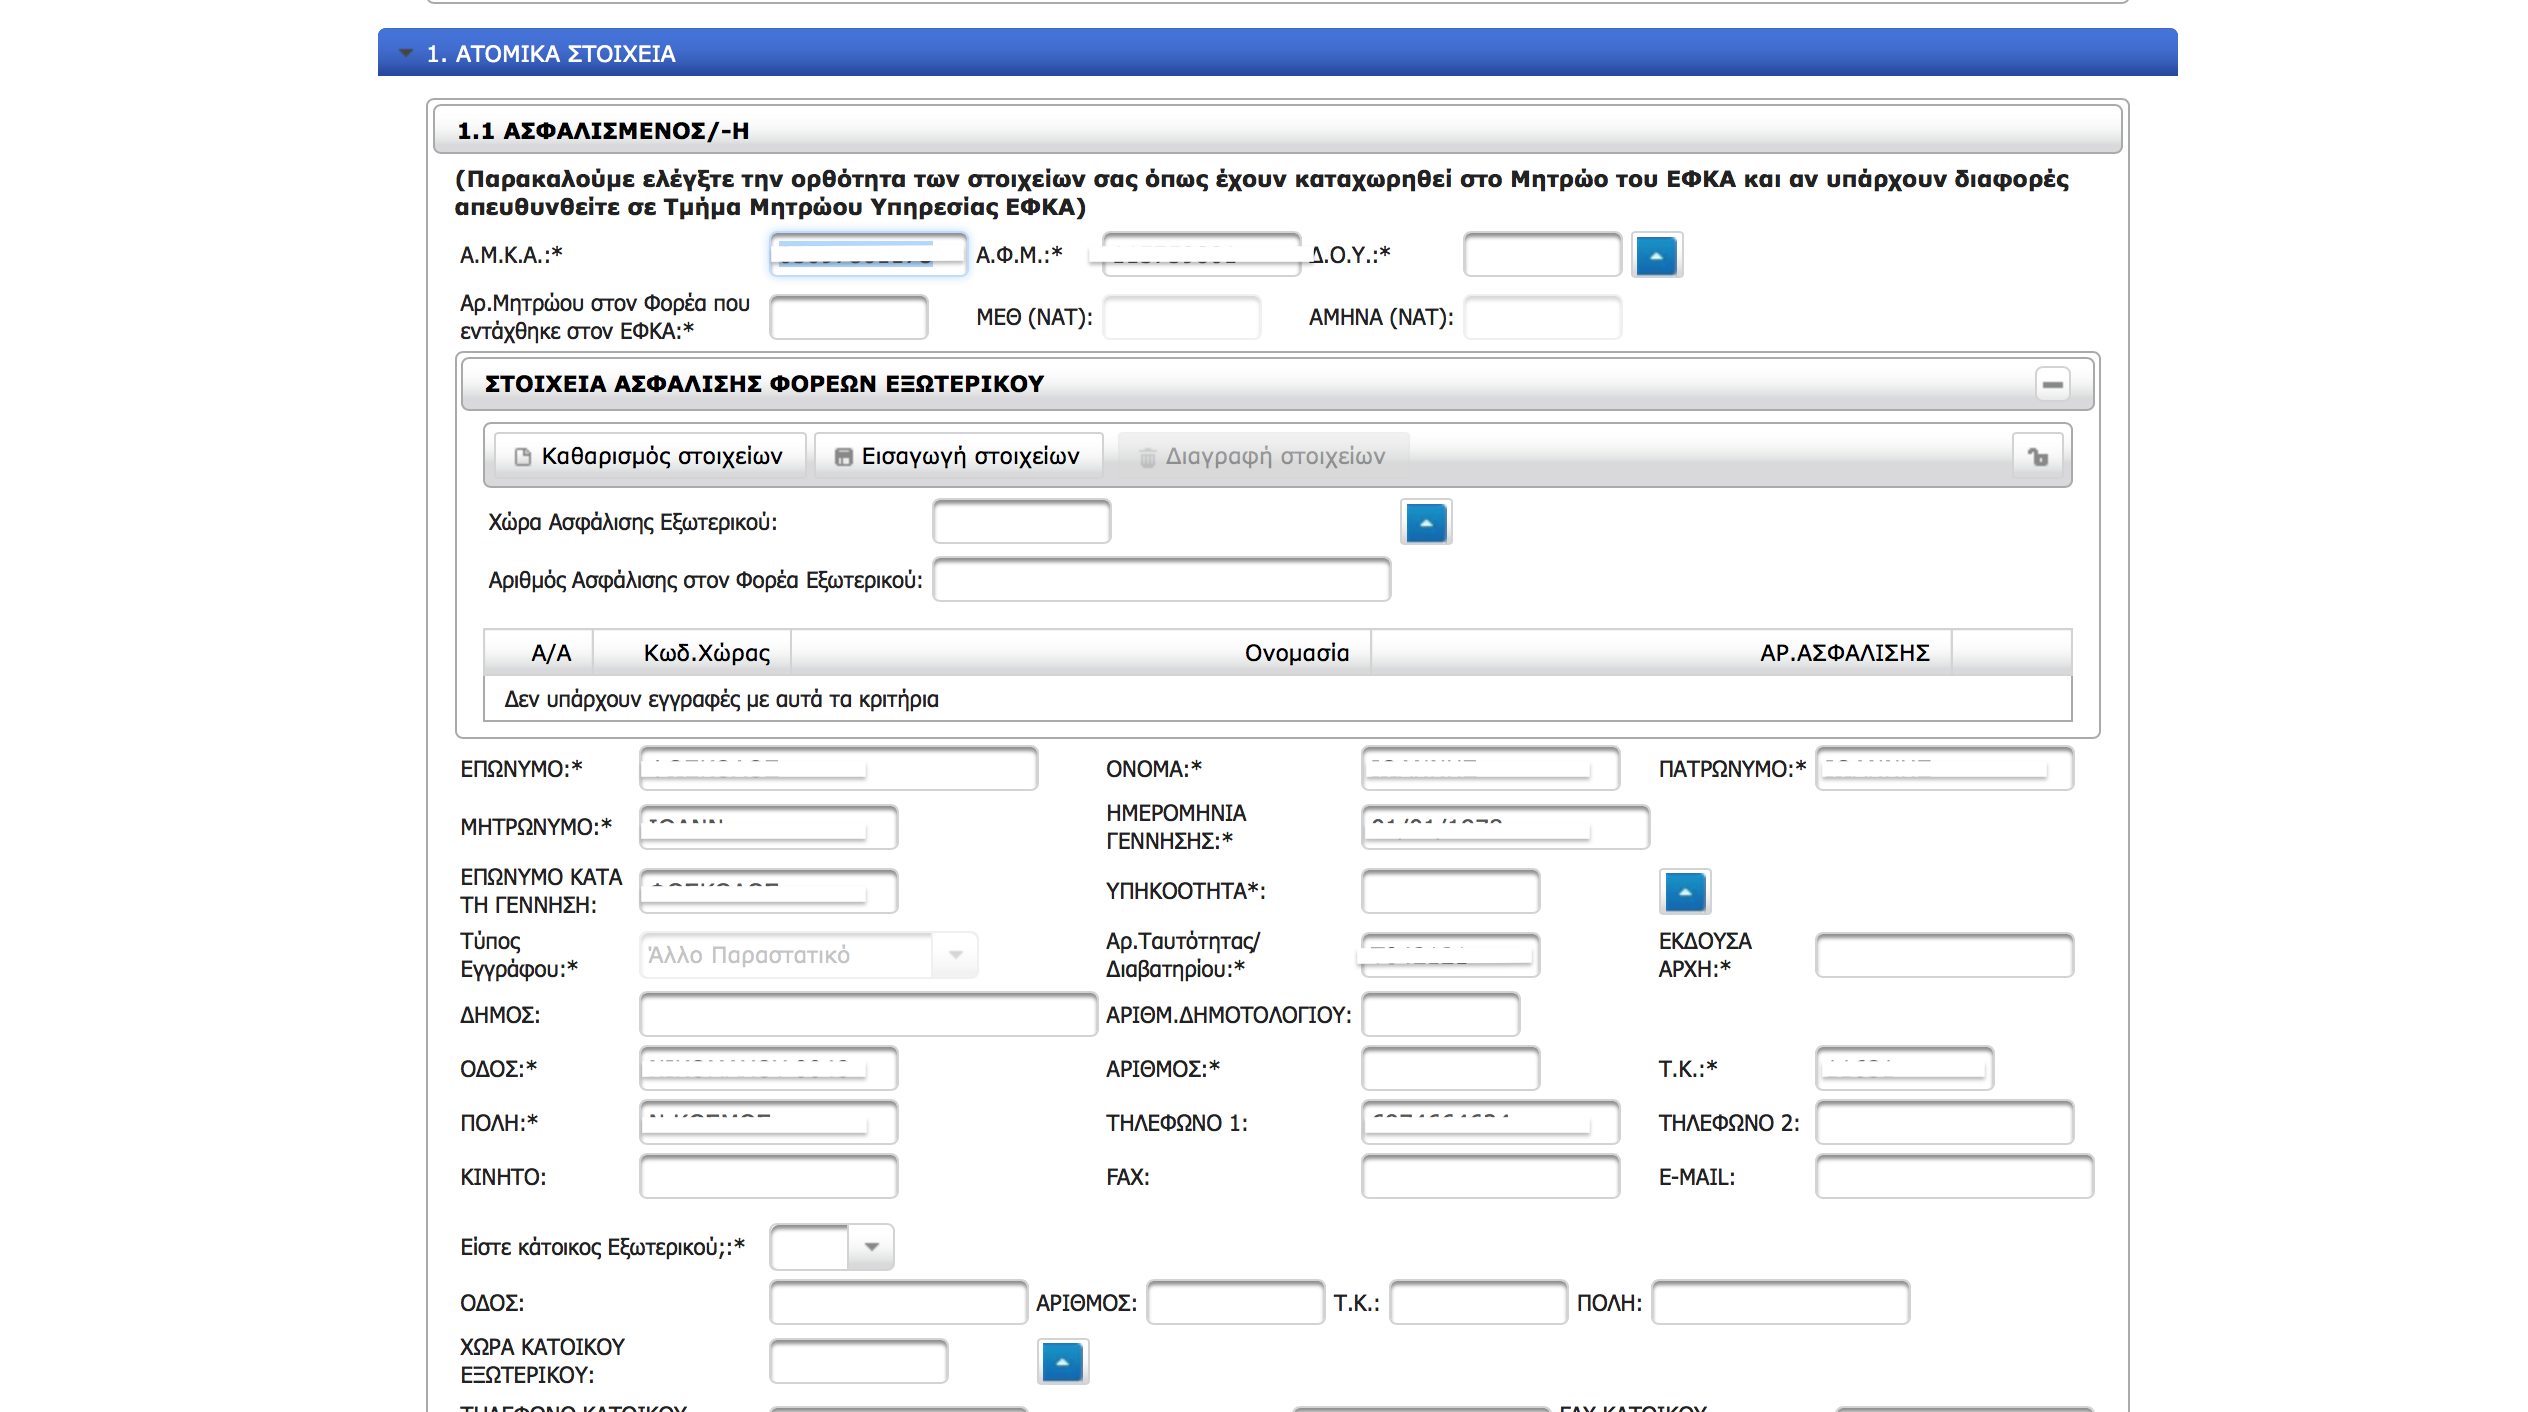Image resolution: width=2528 pixels, height=1412 pixels.
Task: Open the Τύπος Εγγράφου dropdown
Action: 955,955
